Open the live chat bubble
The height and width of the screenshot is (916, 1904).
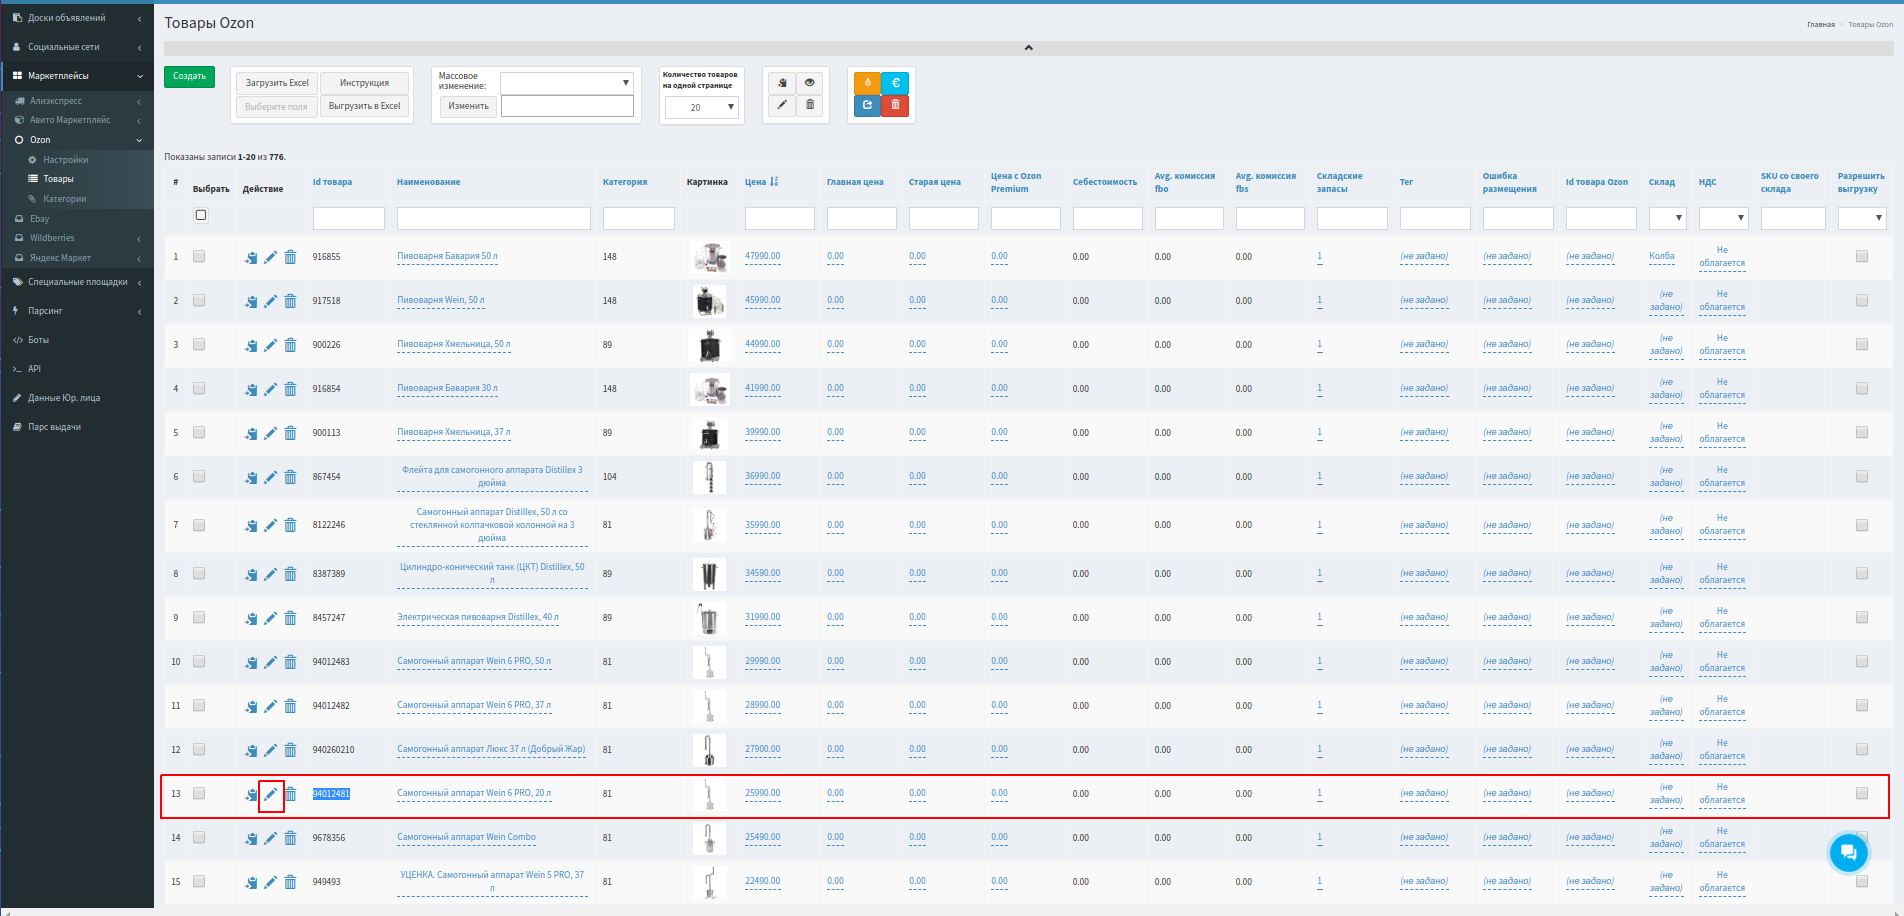[1848, 853]
